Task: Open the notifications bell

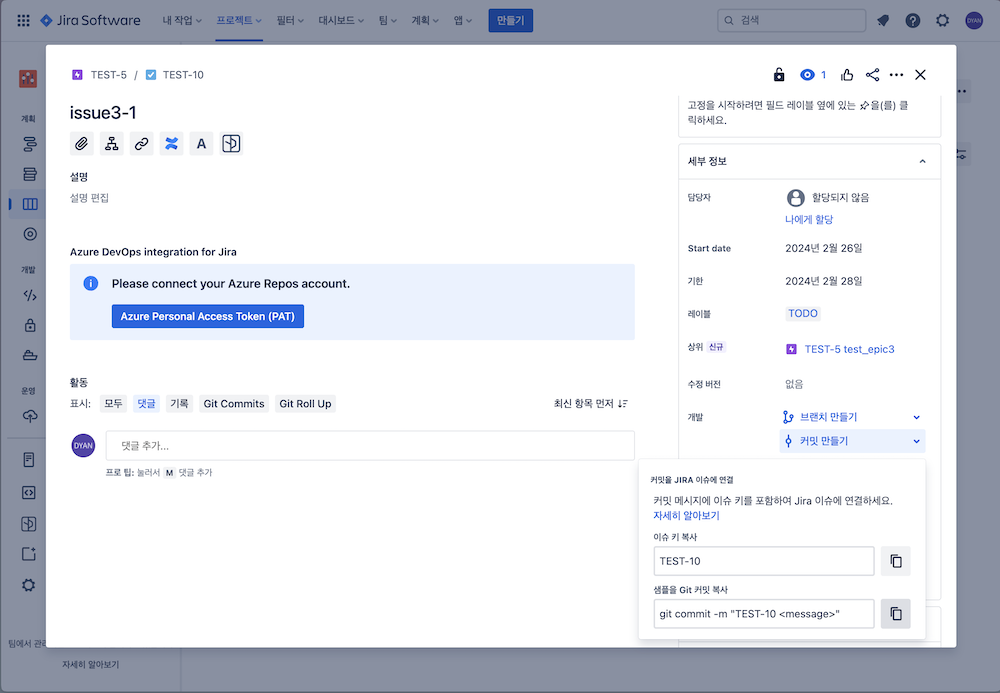Action: 883,20
